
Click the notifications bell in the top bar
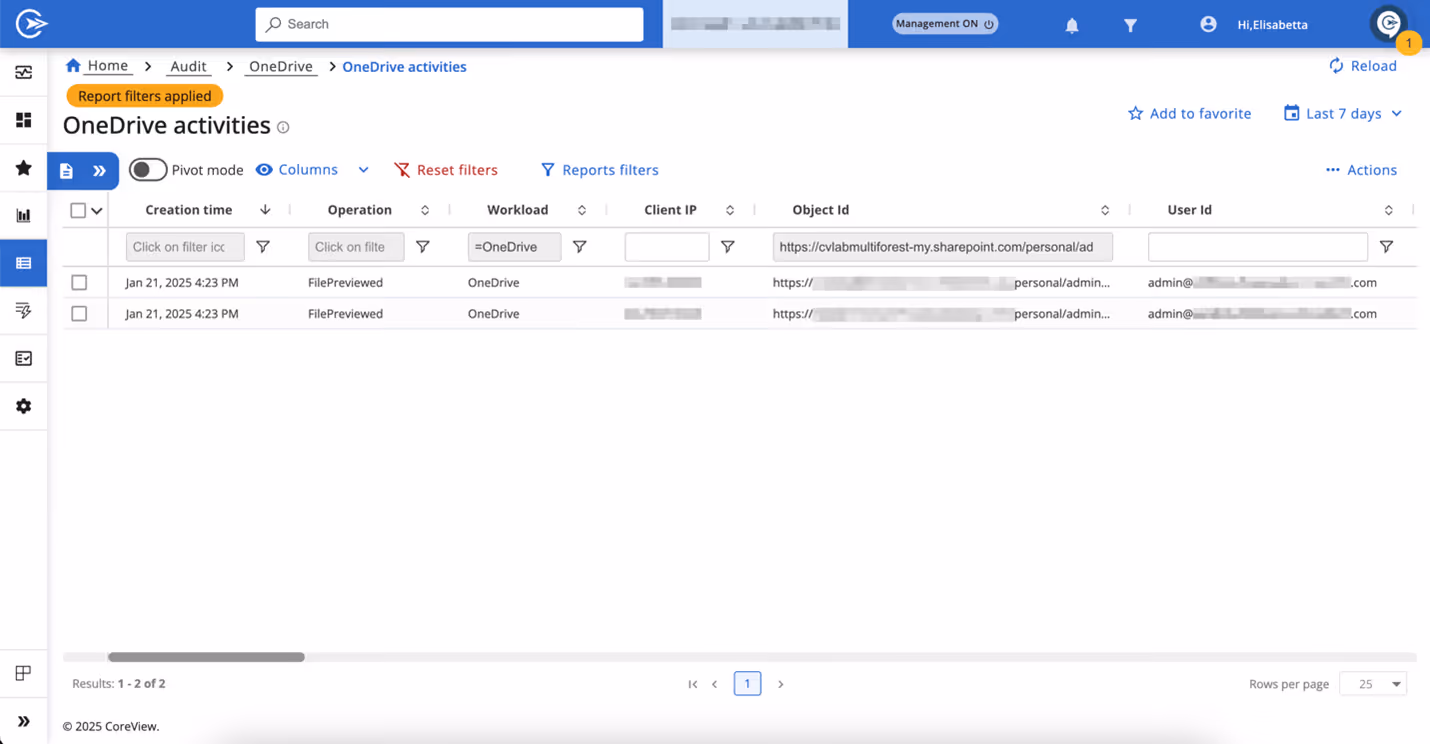pyautogui.click(x=1071, y=23)
